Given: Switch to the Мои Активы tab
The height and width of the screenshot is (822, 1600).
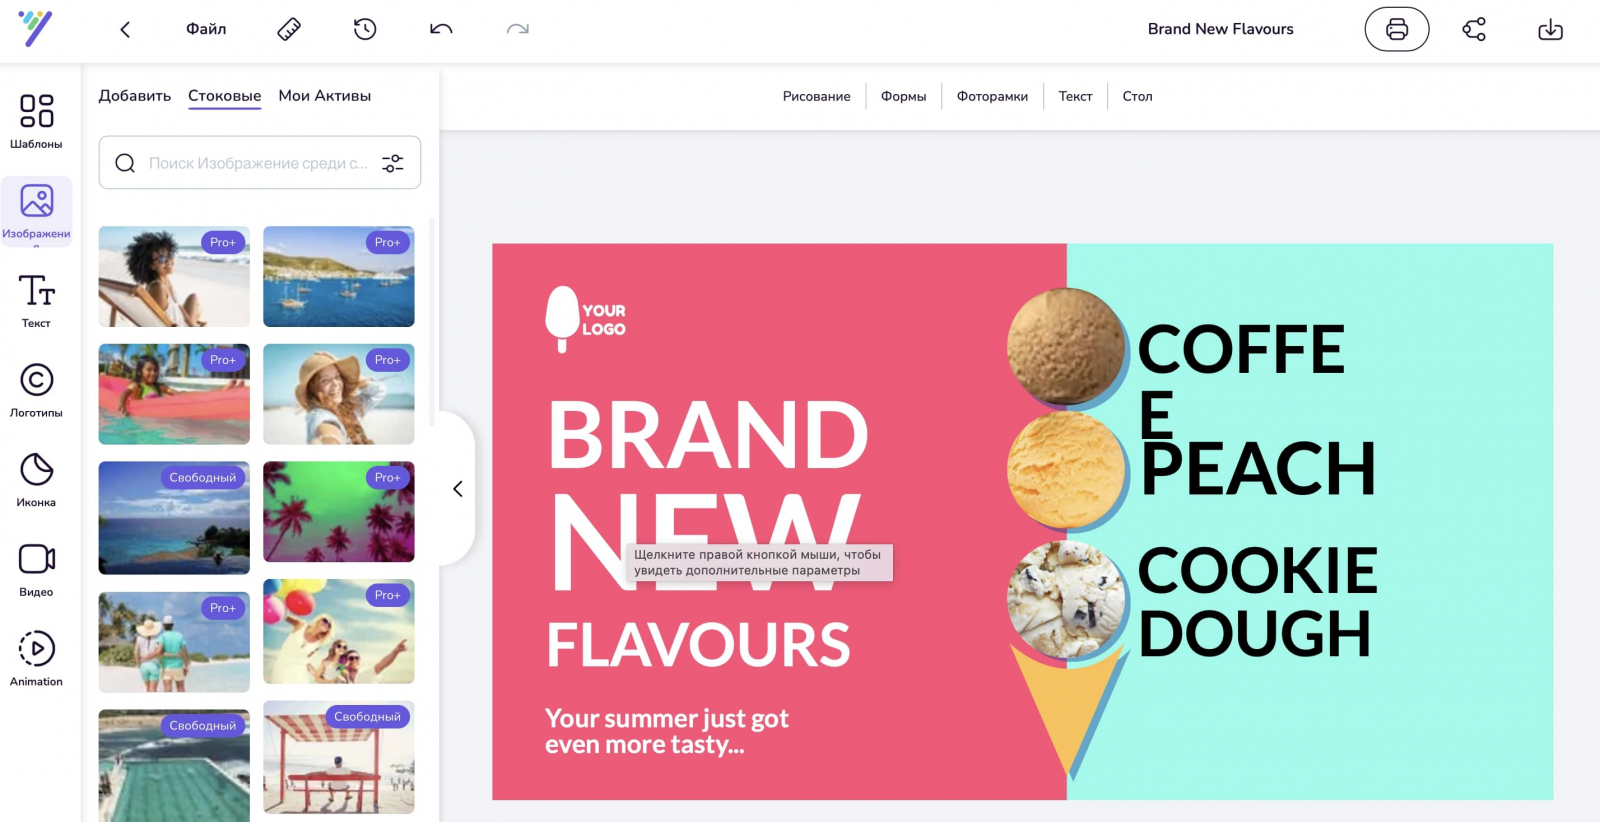Looking at the screenshot, I should pos(325,96).
